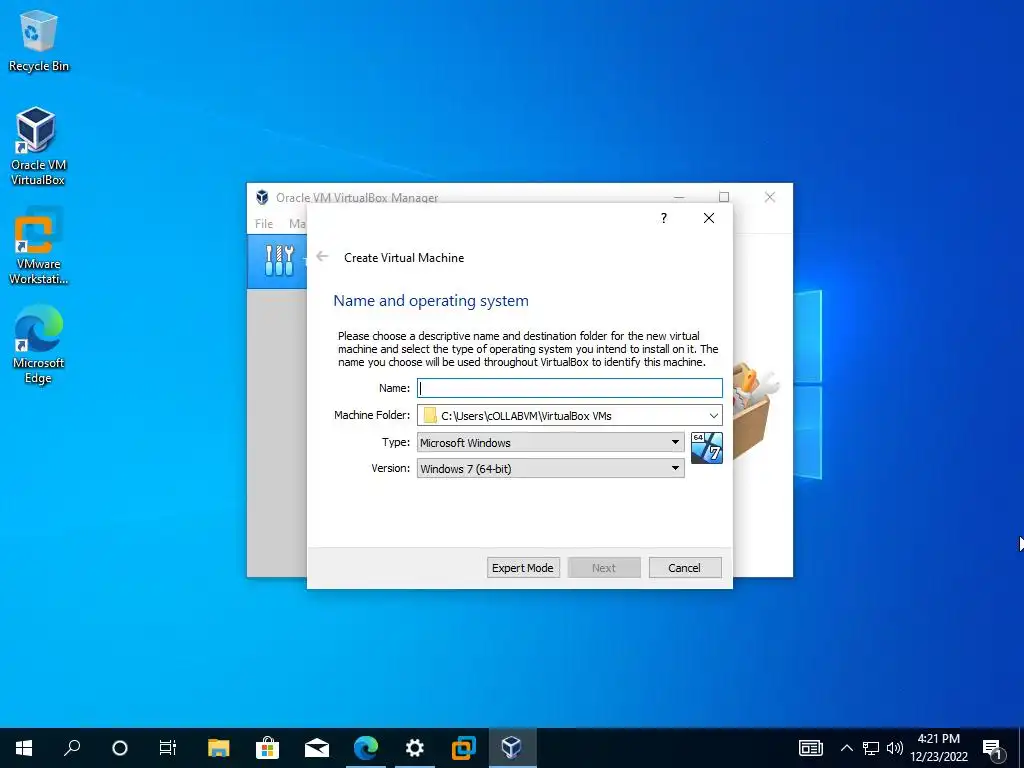Open the Mail app from the taskbar
The width and height of the screenshot is (1024, 768).
[317, 748]
